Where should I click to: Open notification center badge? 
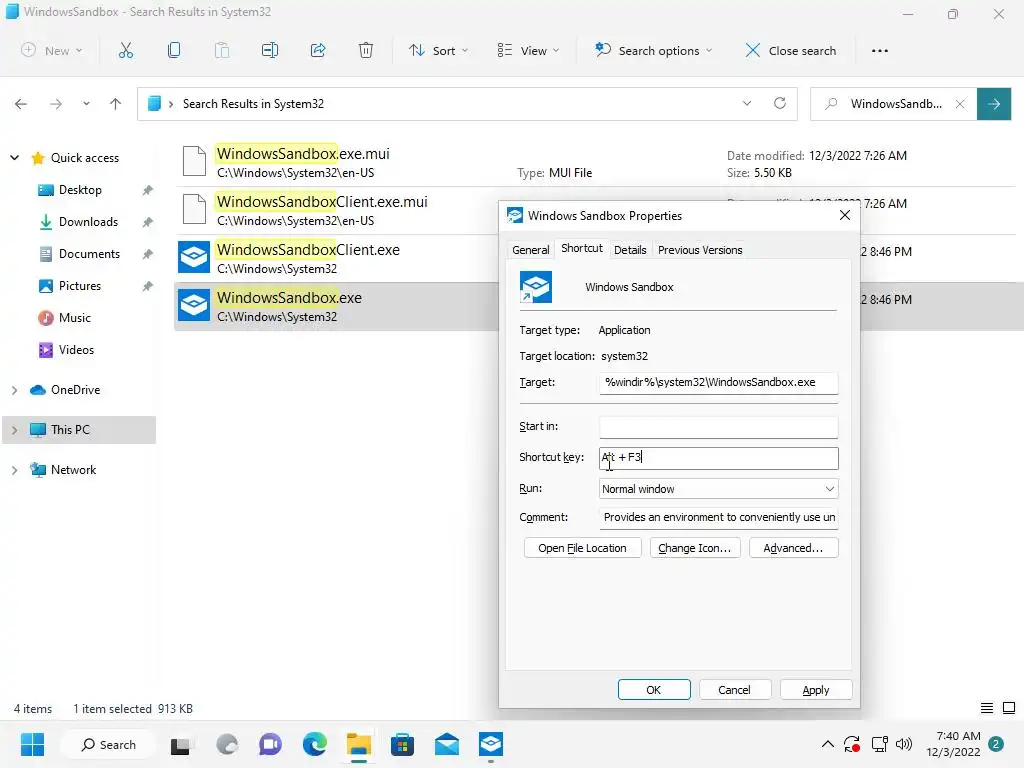[x=996, y=744]
